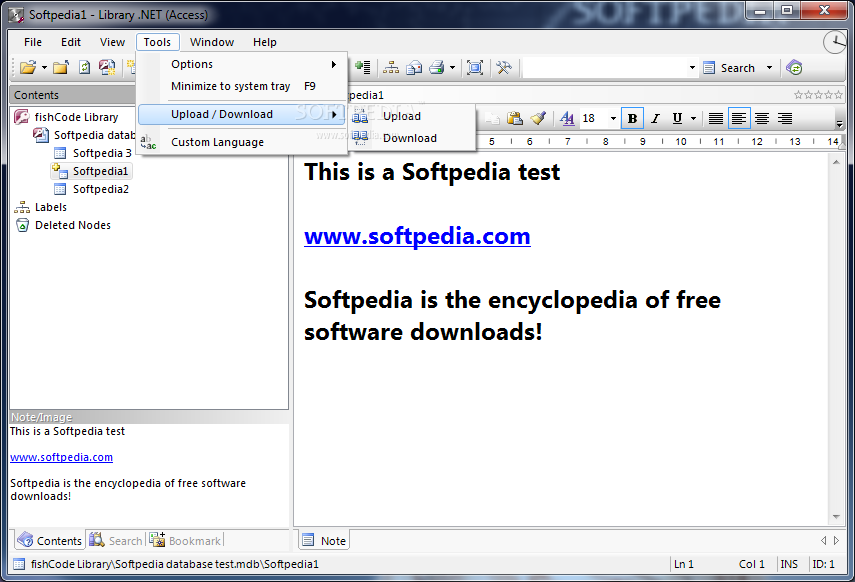Viewport: 855px width, 582px height.
Task: Open the search combo box dropdown arrow
Action: coord(692,68)
